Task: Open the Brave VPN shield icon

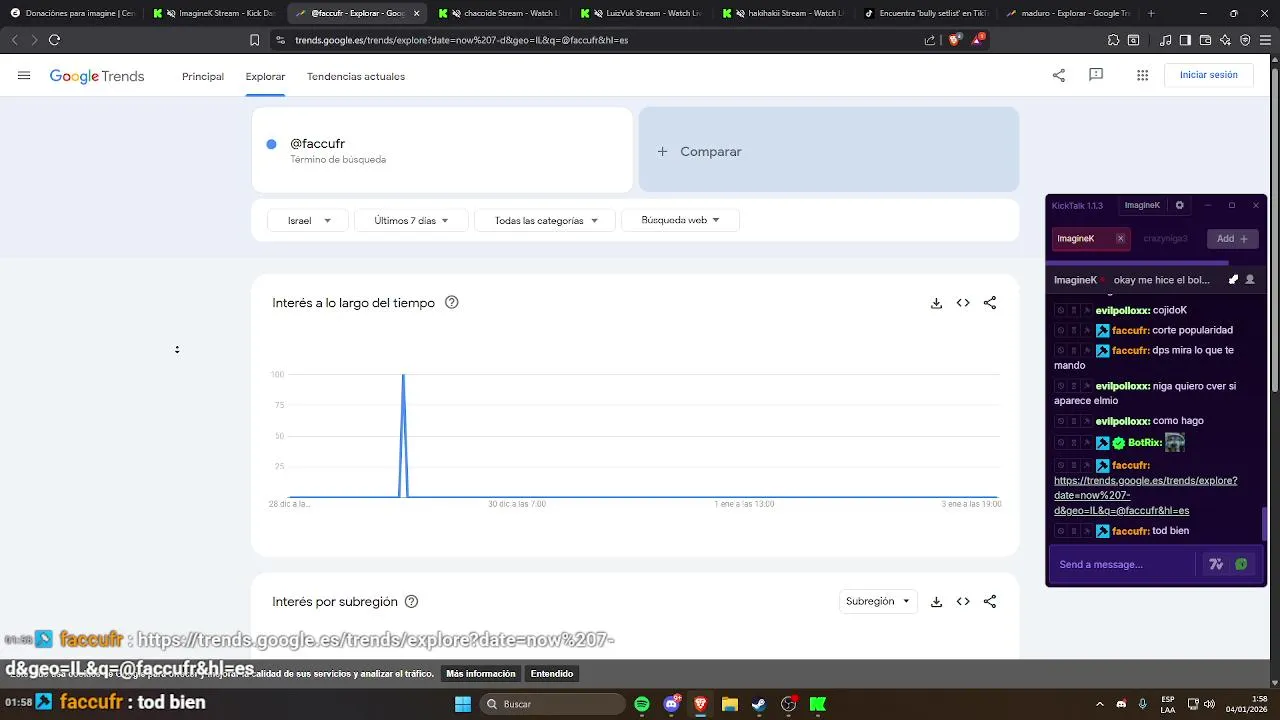Action: click(x=1245, y=40)
